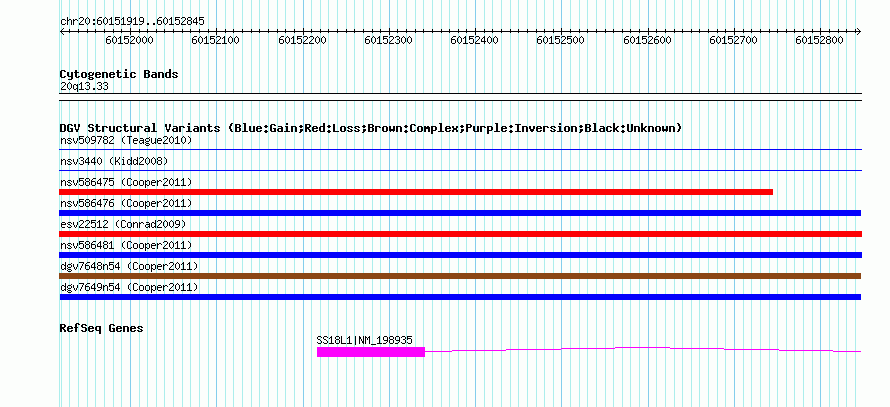Click the red bar below esv22512

(x=460, y=234)
